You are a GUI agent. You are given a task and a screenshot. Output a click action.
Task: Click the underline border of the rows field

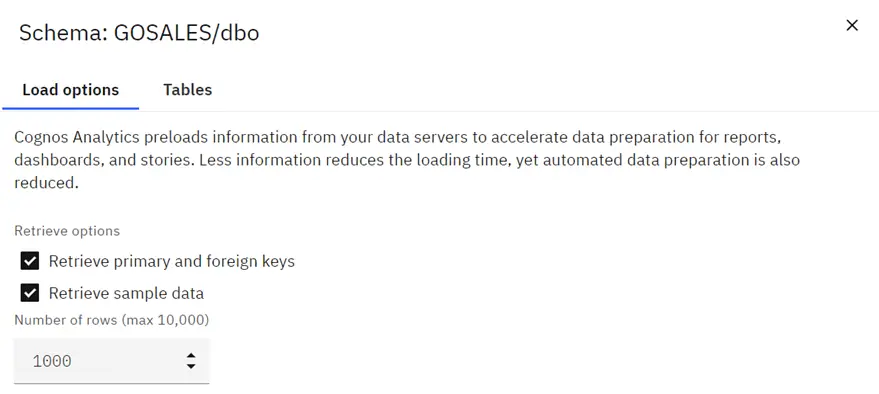(x=112, y=383)
